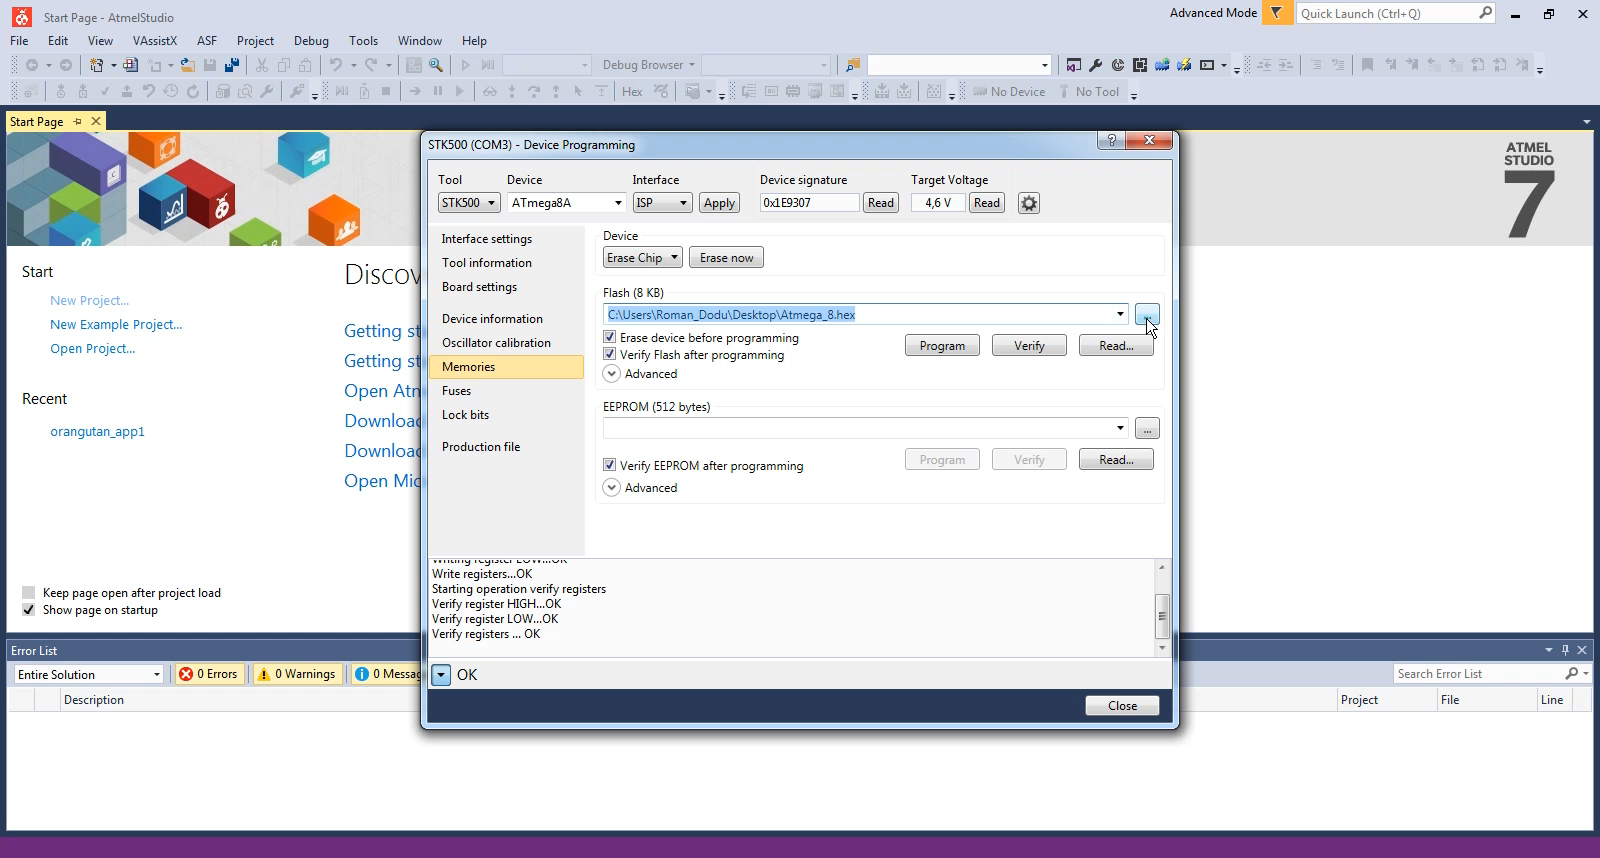Screen dimensions: 1600x858
Task: Open the Flash hex file path dropdown arrow
Action: coord(1120,315)
